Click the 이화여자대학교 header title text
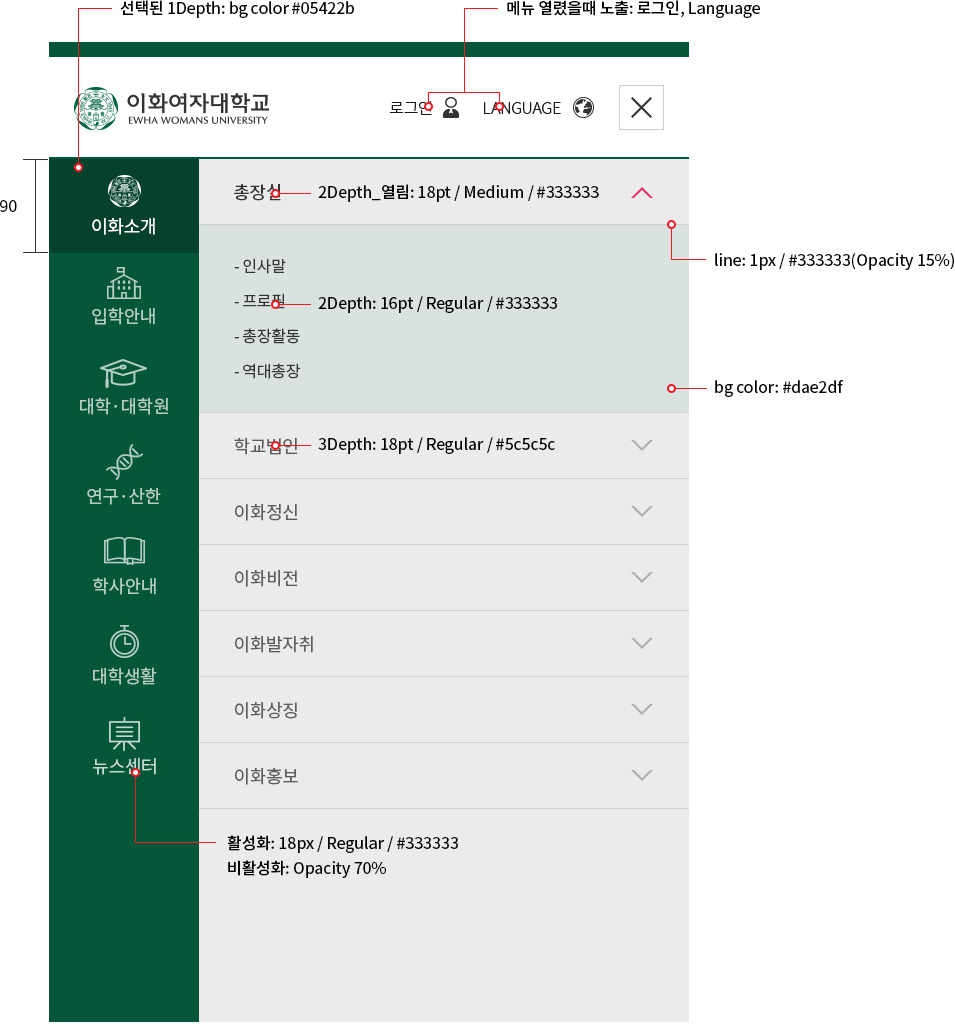 pyautogui.click(x=198, y=102)
